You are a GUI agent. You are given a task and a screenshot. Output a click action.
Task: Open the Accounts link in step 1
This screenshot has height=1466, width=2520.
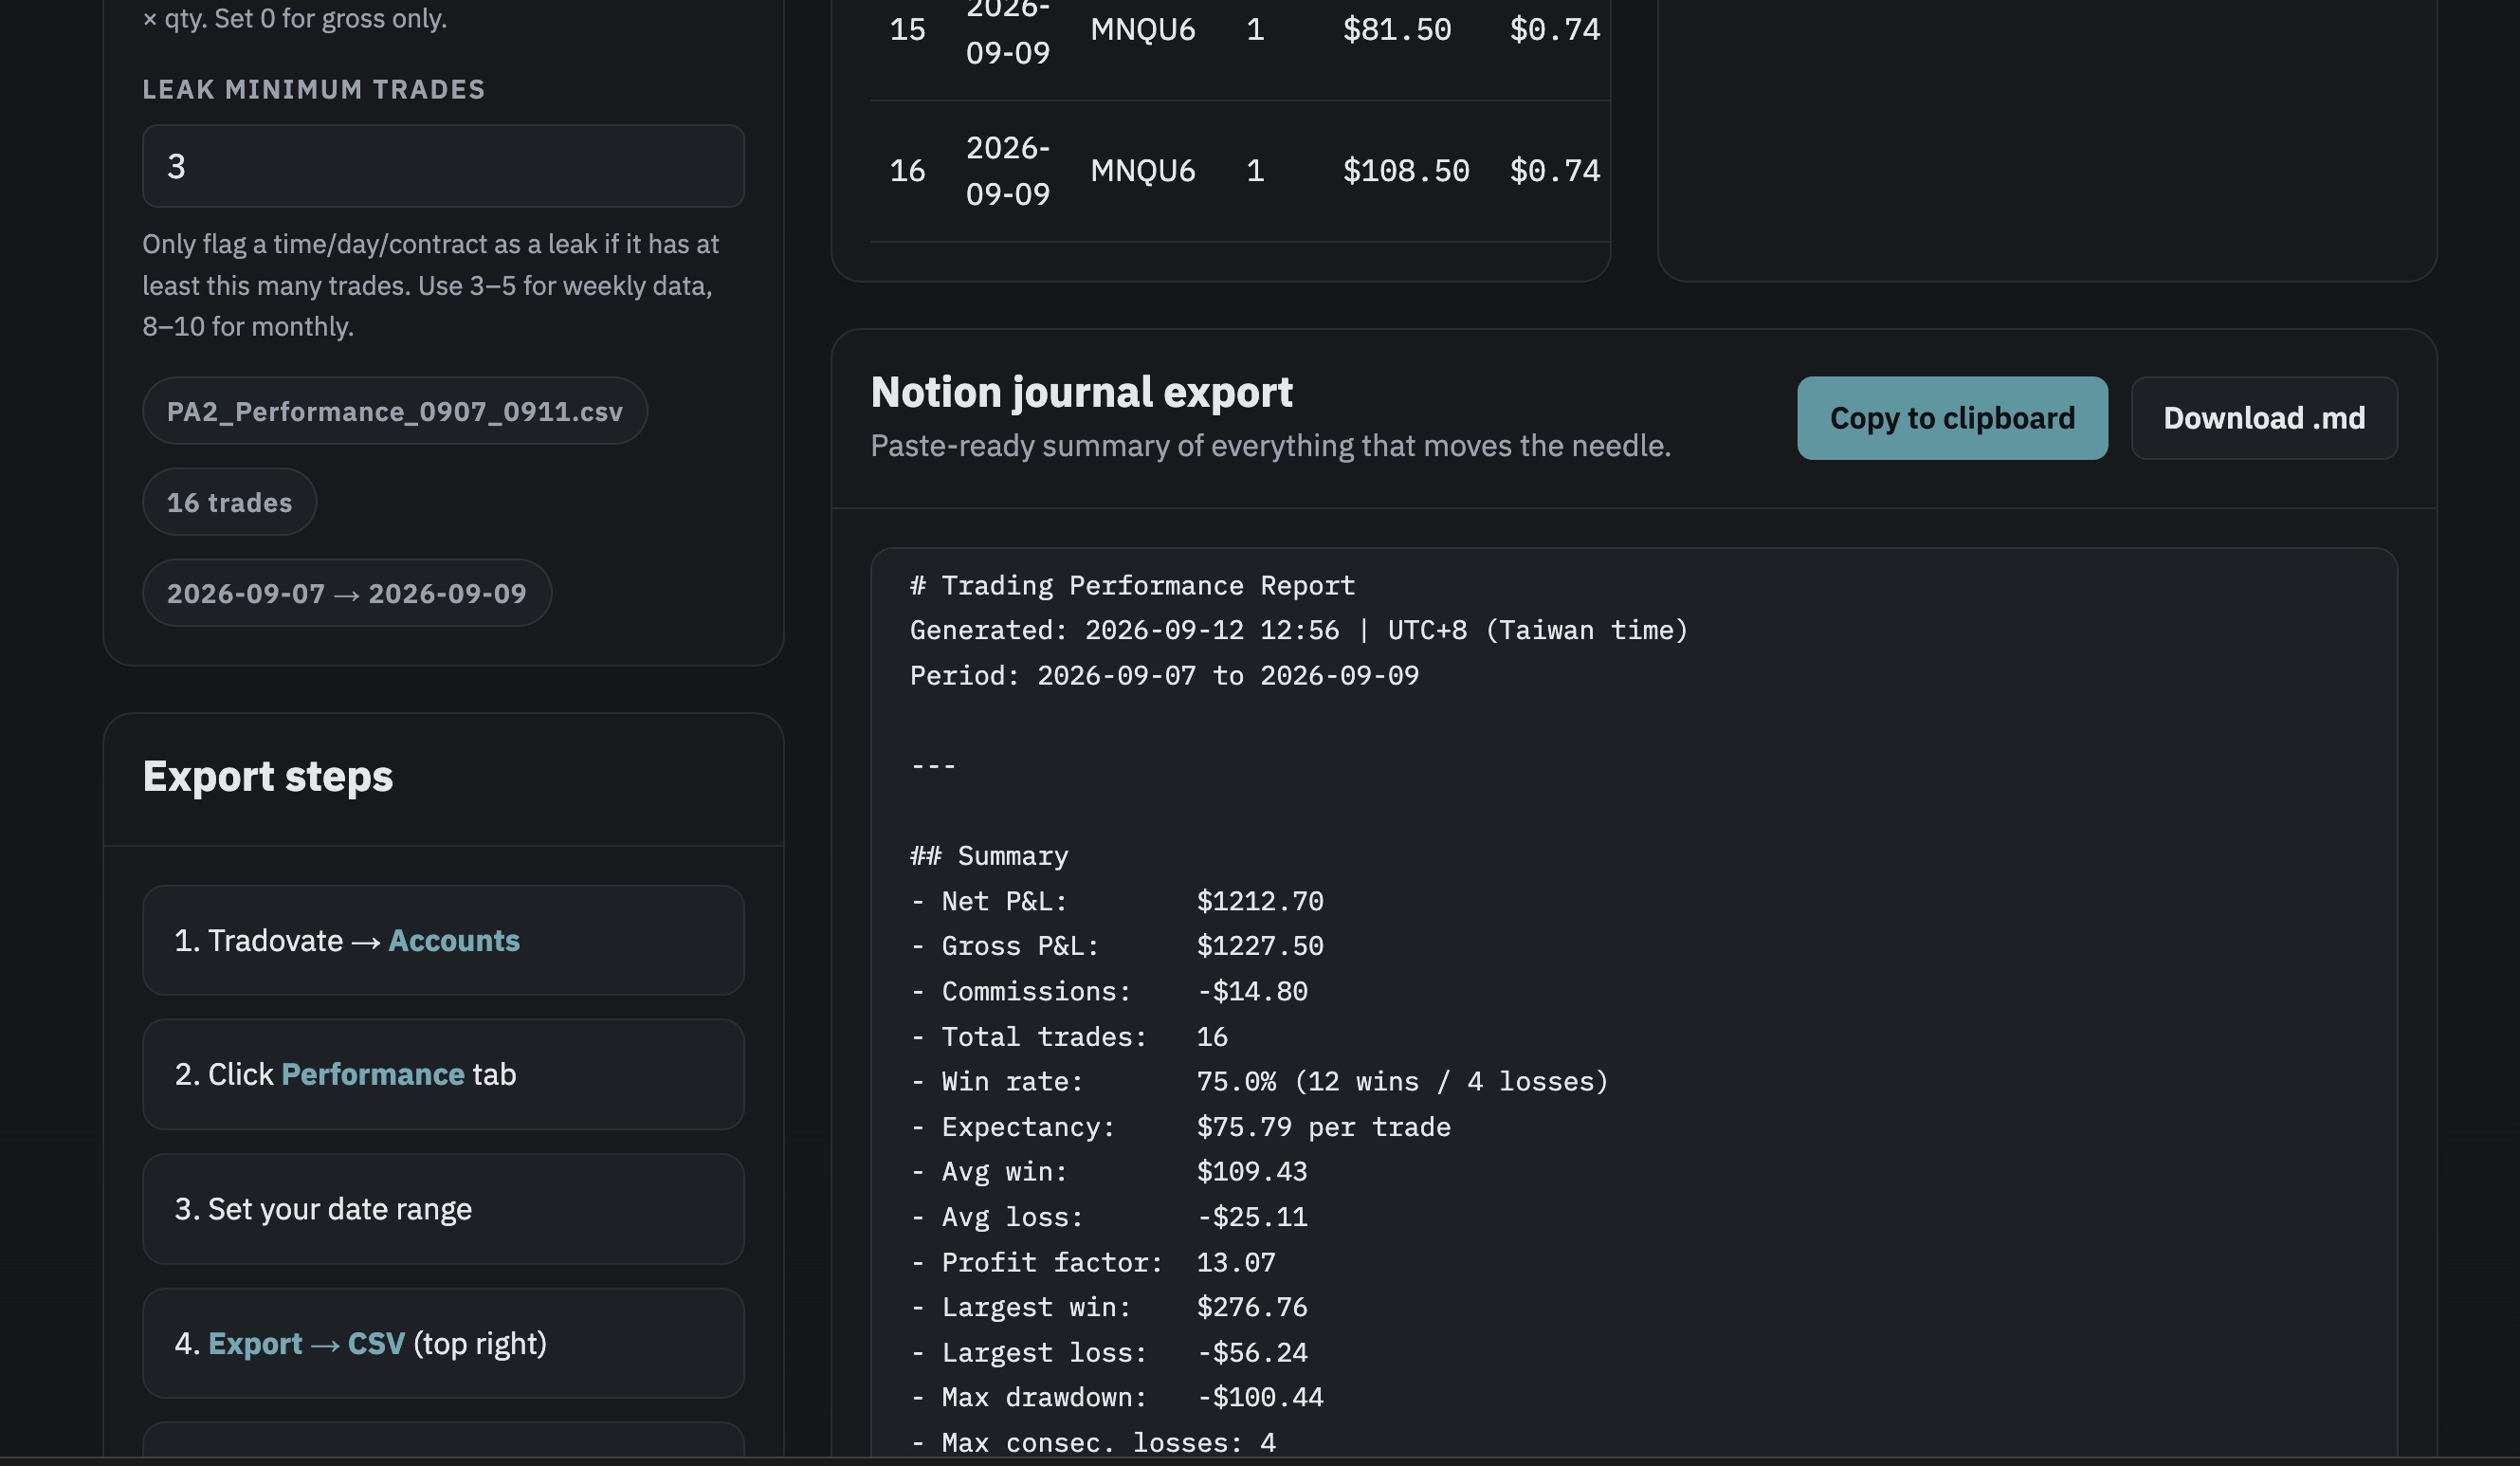[454, 940]
